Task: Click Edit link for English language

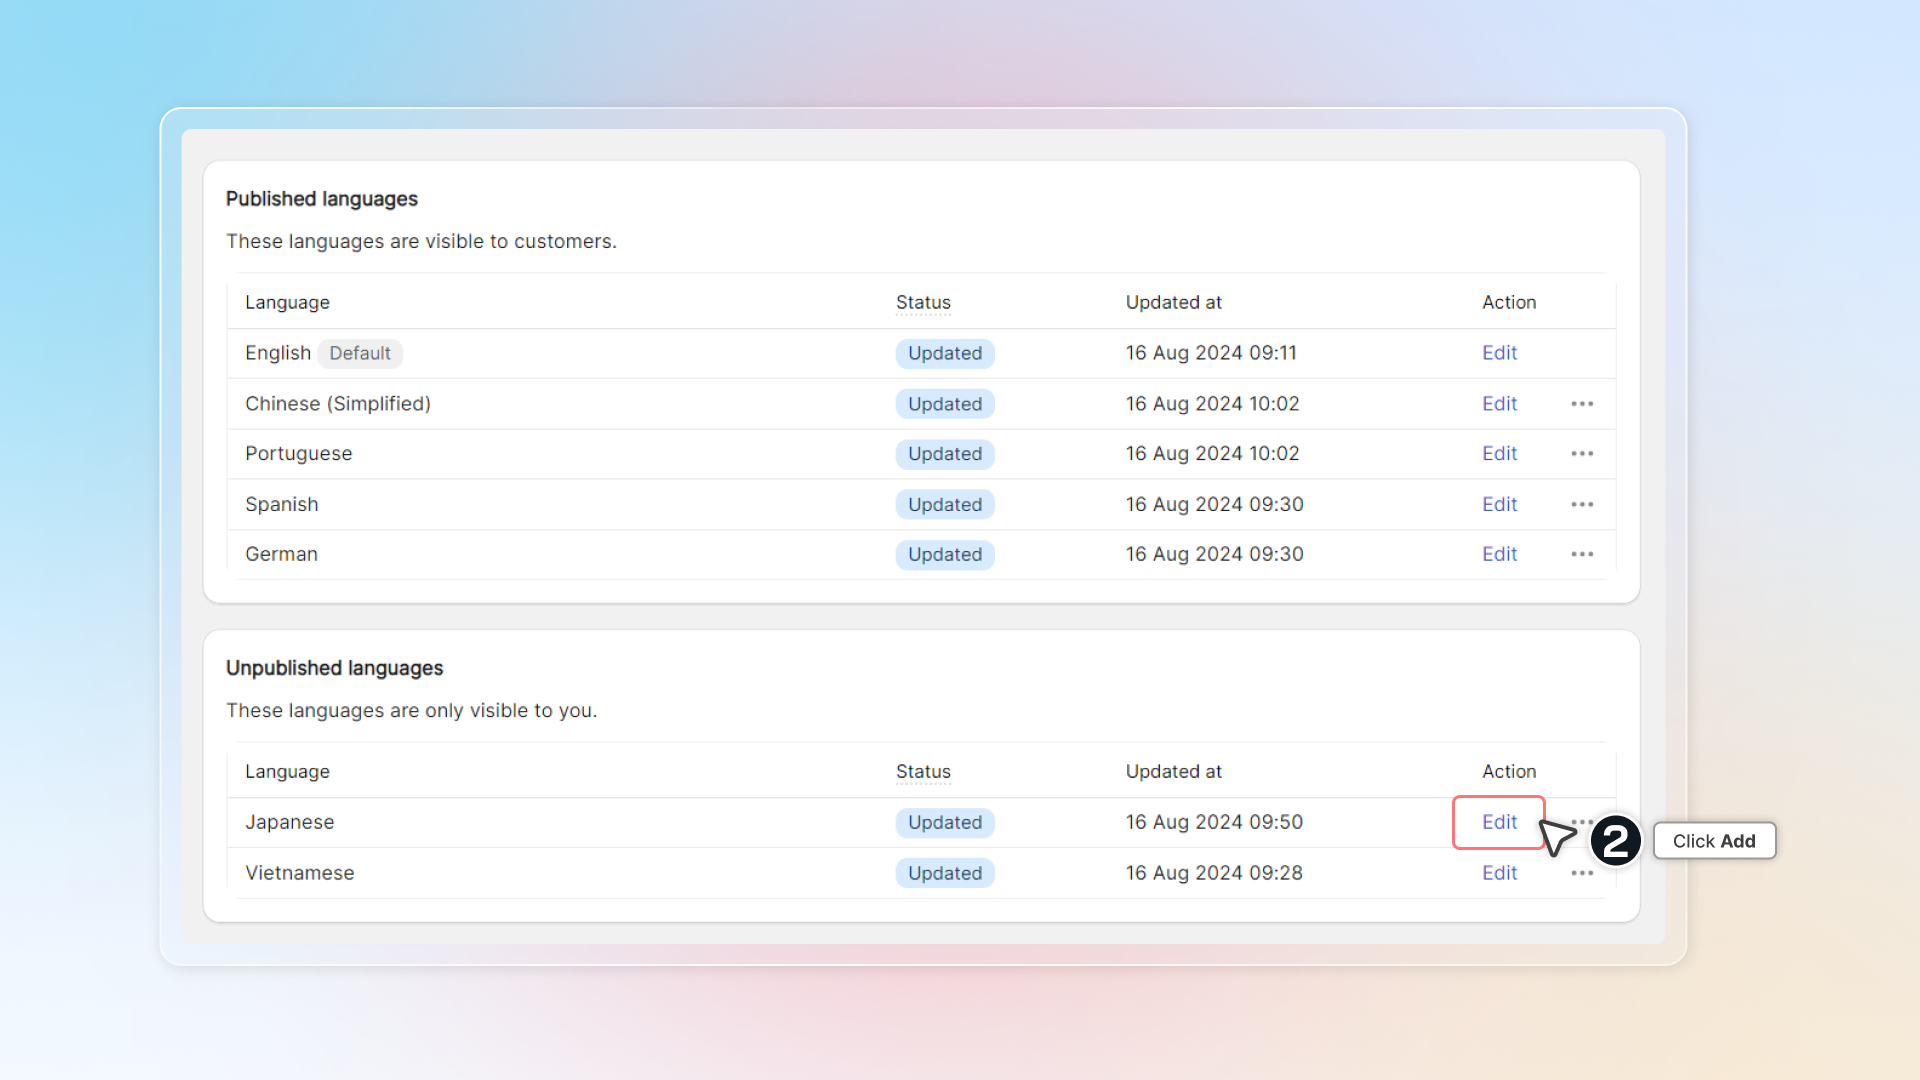Action: click(1499, 353)
